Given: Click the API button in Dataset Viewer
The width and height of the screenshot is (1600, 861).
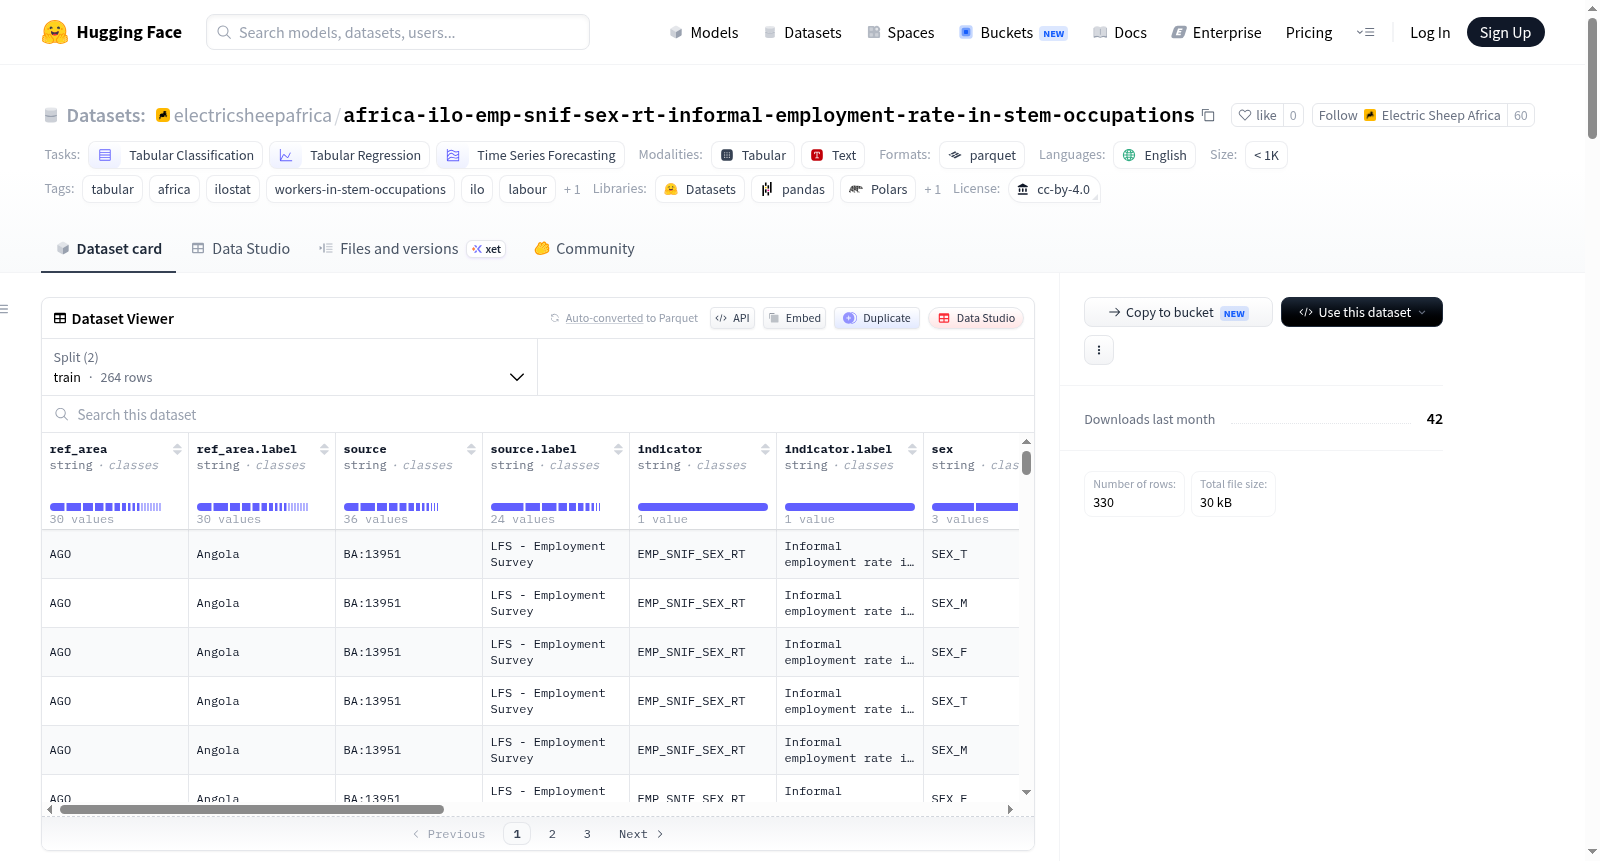Looking at the screenshot, I should [732, 318].
